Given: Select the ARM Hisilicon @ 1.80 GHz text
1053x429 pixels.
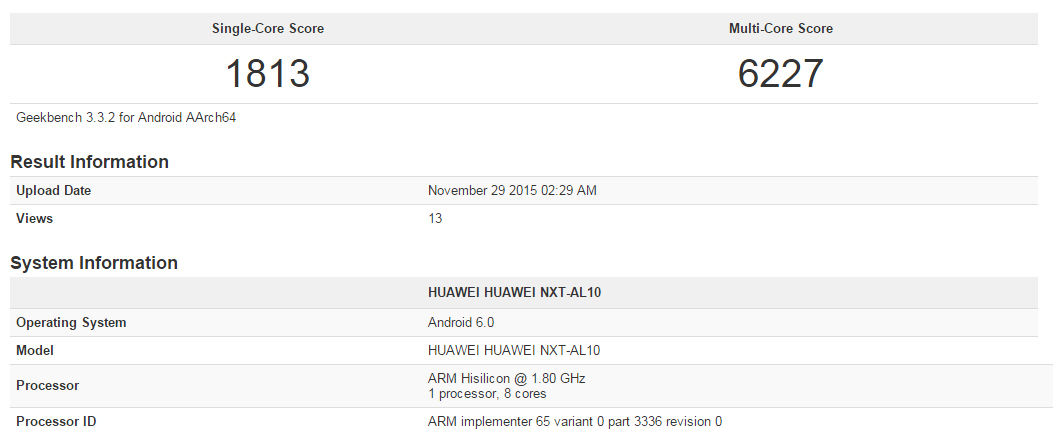Looking at the screenshot, I should (506, 378).
